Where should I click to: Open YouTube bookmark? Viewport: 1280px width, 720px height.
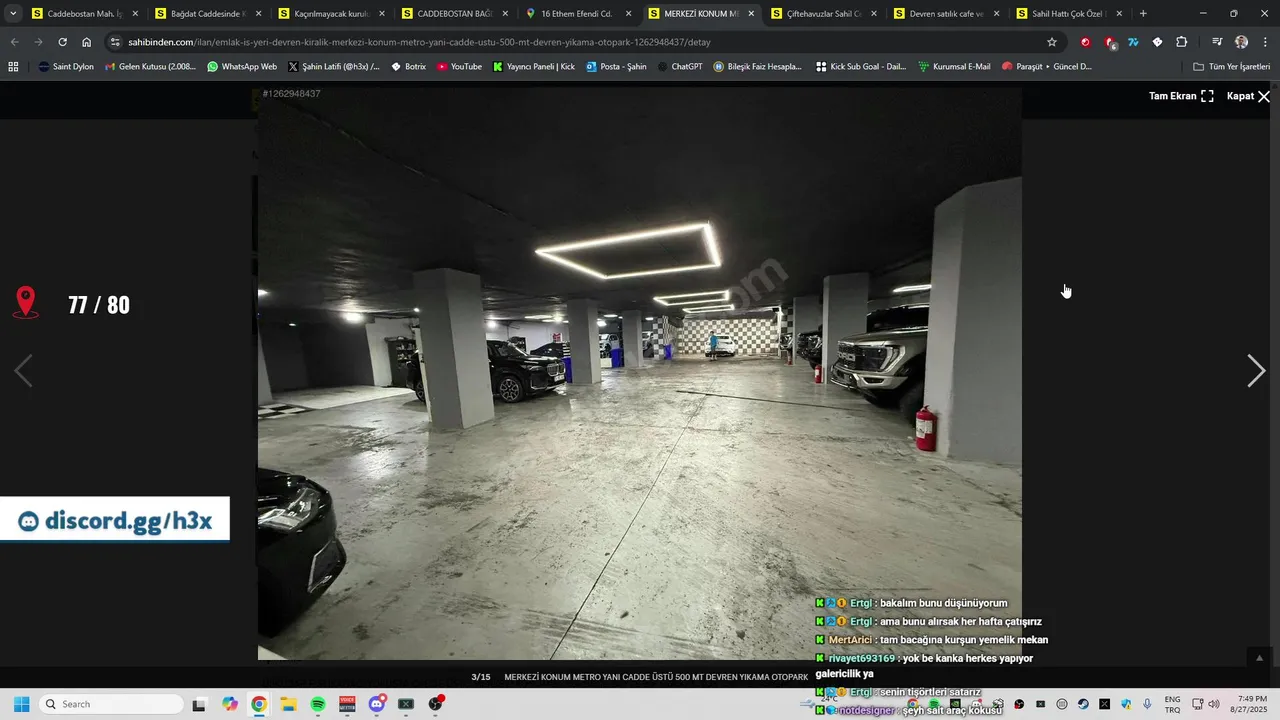(459, 66)
